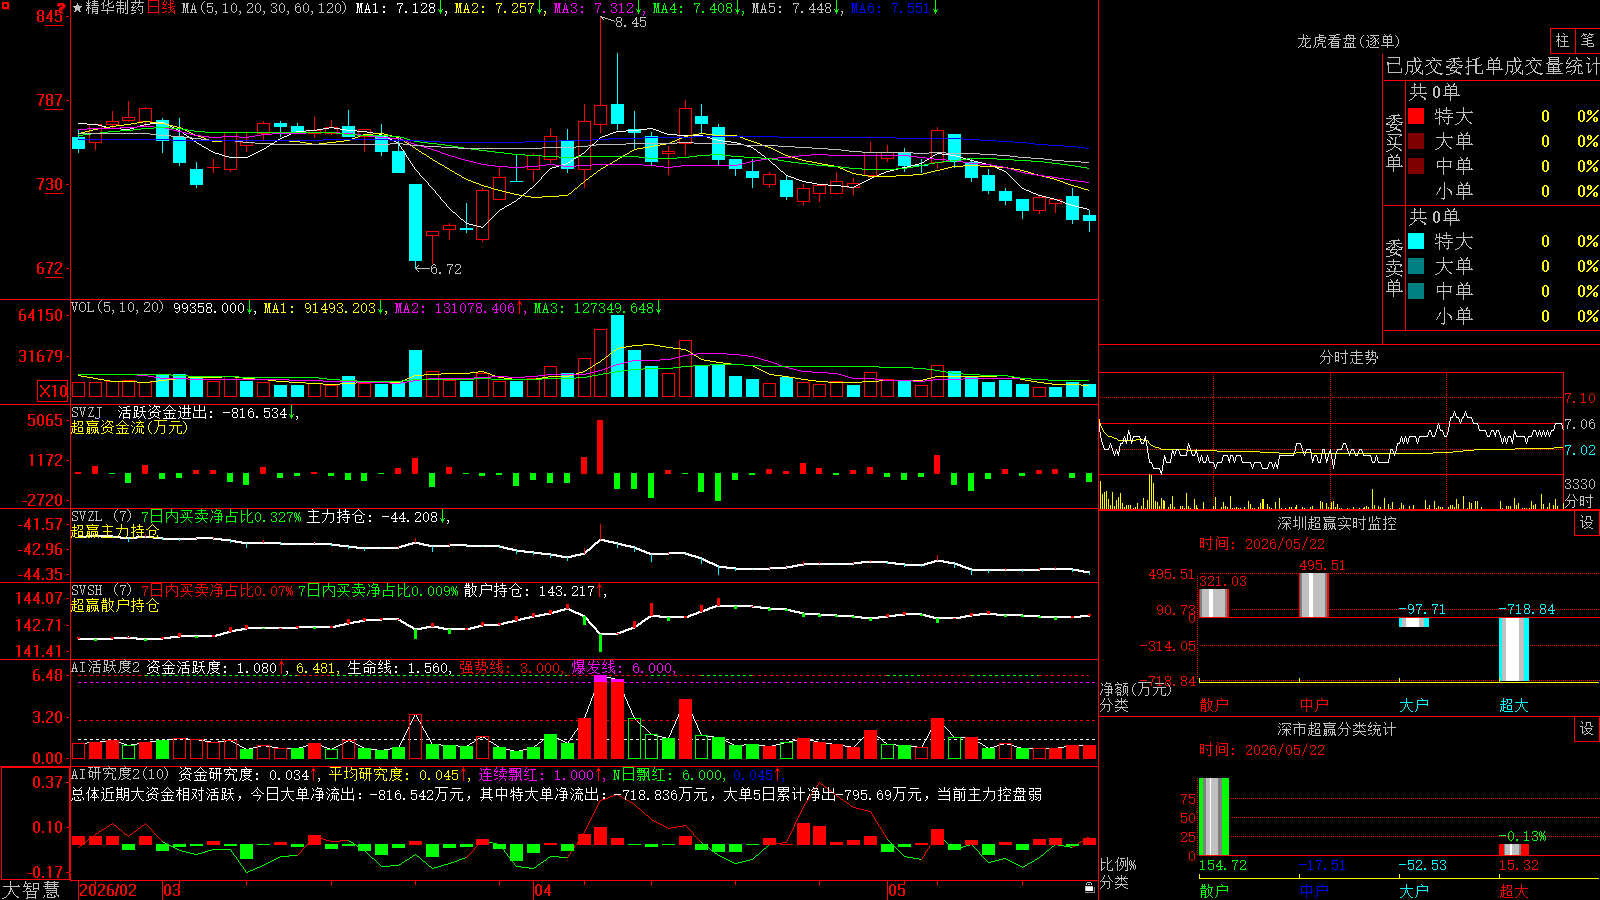1600x900 pixels.
Task: Click the dark red 中单 buy-order swatch
Action: [x=1416, y=166]
